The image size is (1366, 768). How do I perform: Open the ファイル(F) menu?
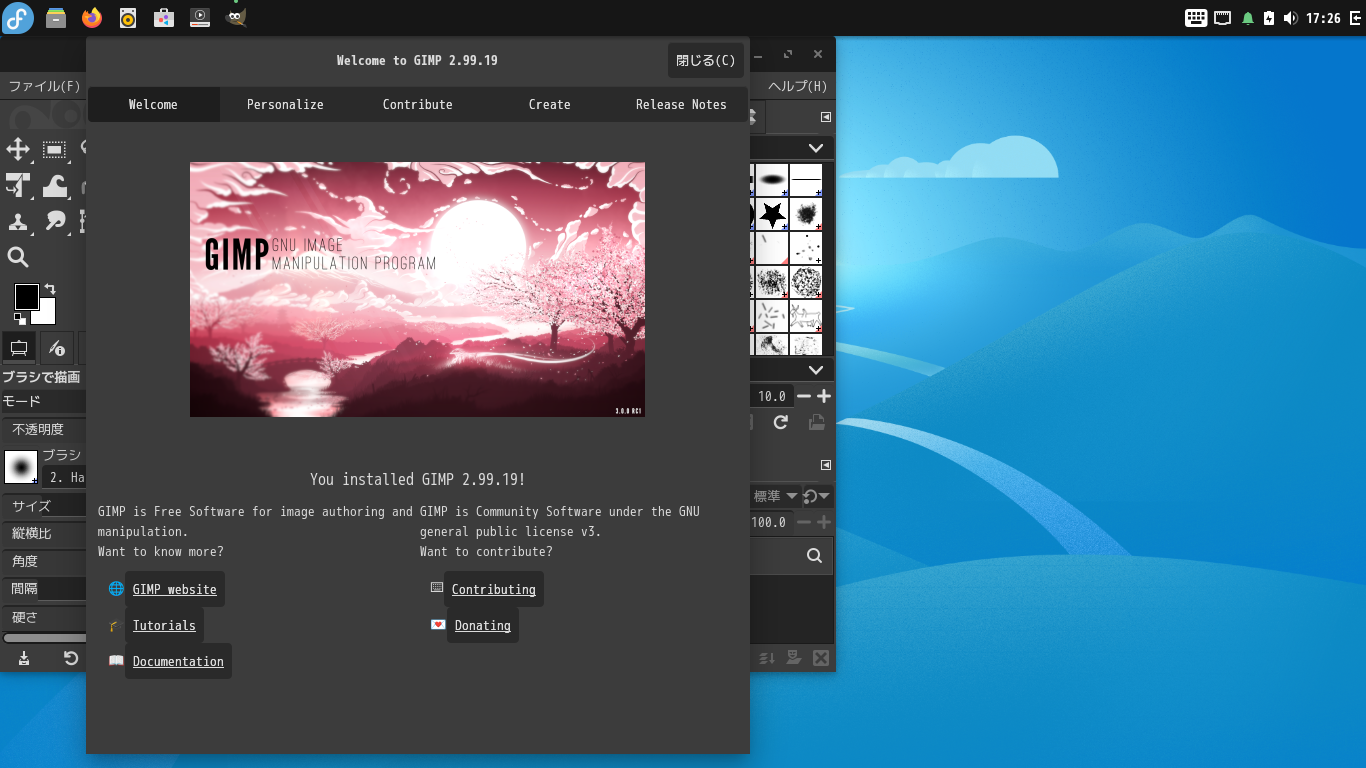tap(44, 86)
